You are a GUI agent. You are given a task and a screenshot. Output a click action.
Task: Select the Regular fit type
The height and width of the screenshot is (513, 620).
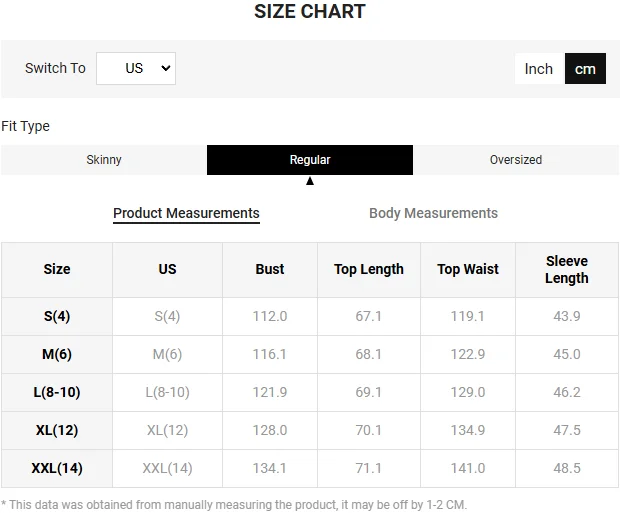tap(310, 160)
